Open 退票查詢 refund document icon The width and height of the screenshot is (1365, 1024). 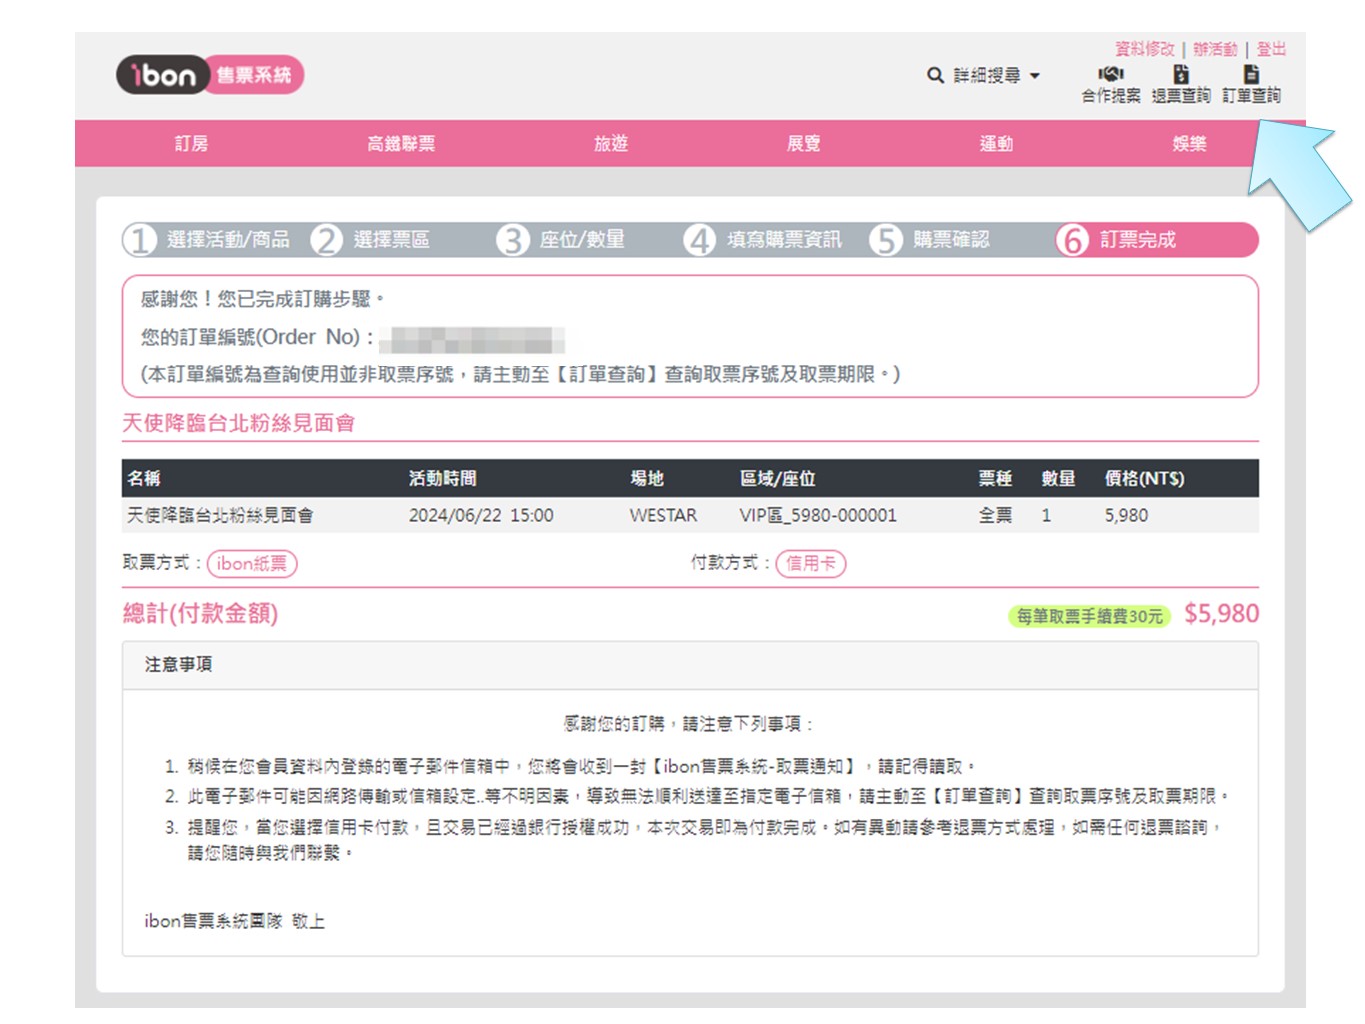[1181, 74]
